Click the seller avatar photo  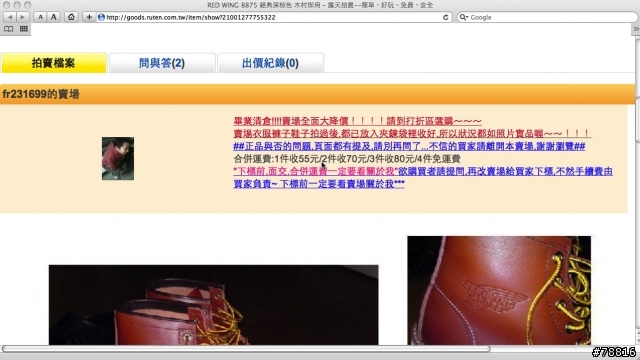tap(118, 158)
